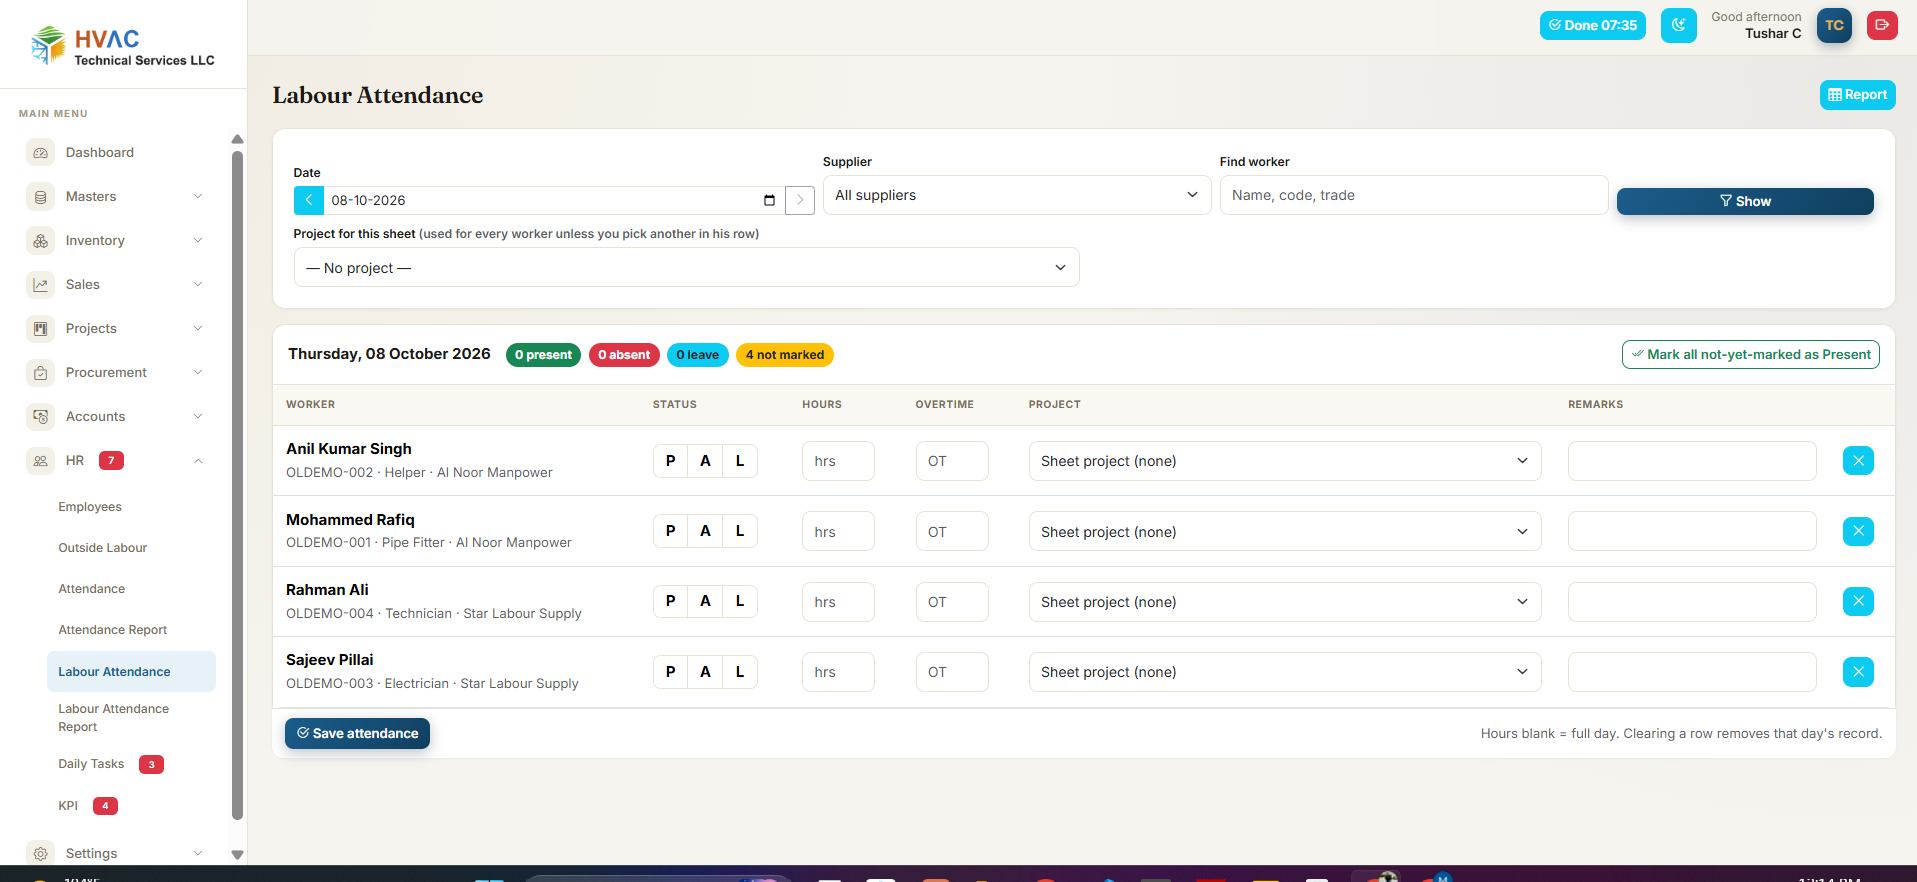Open project dropdown for Mohammed Rafiq
The width and height of the screenshot is (1917, 882).
pyautogui.click(x=1285, y=532)
